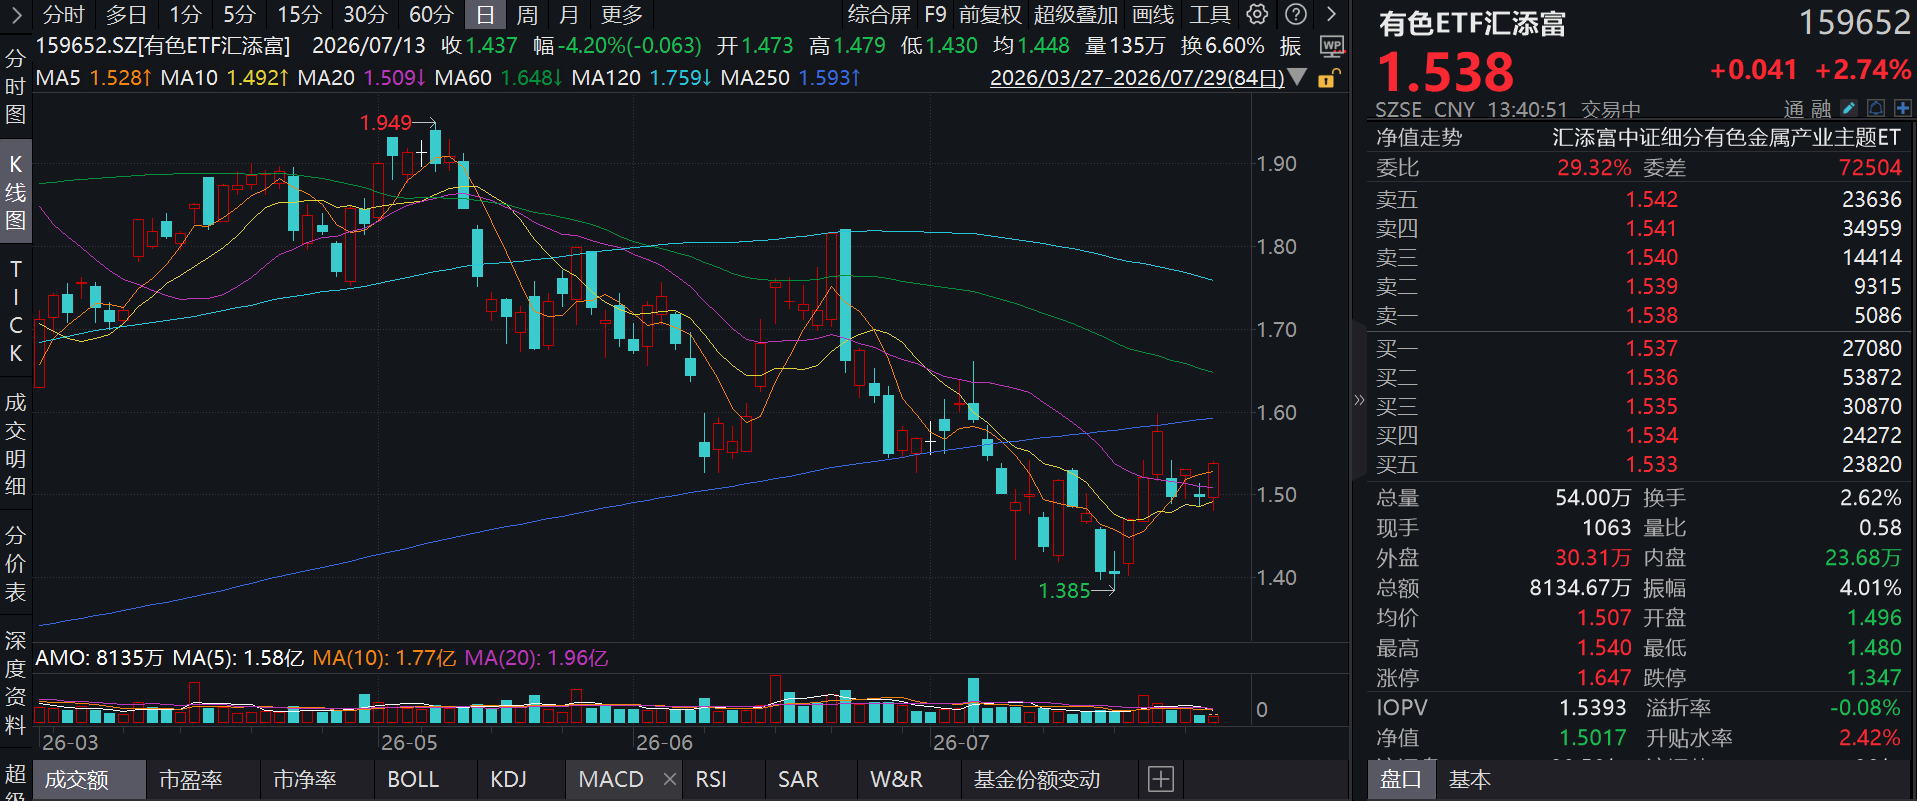Click the 1.949 high price marker
Viewport: 1917px width, 801px height.
click(386, 122)
